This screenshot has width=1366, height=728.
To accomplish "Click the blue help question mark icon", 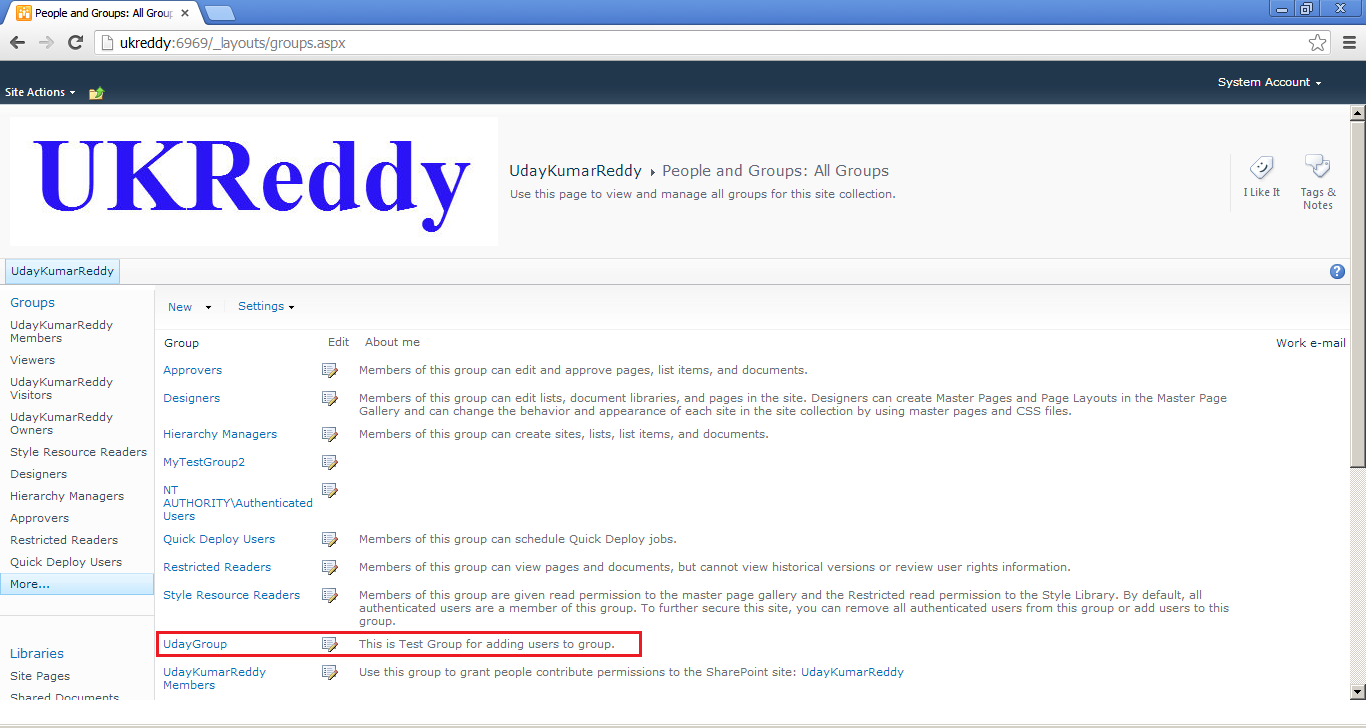I will point(1337,272).
